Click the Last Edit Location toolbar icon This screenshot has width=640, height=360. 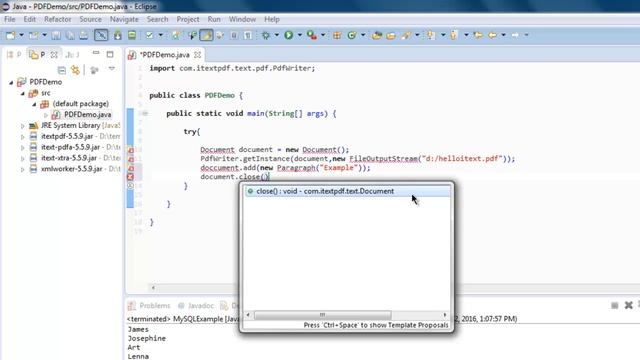click(x=478, y=36)
